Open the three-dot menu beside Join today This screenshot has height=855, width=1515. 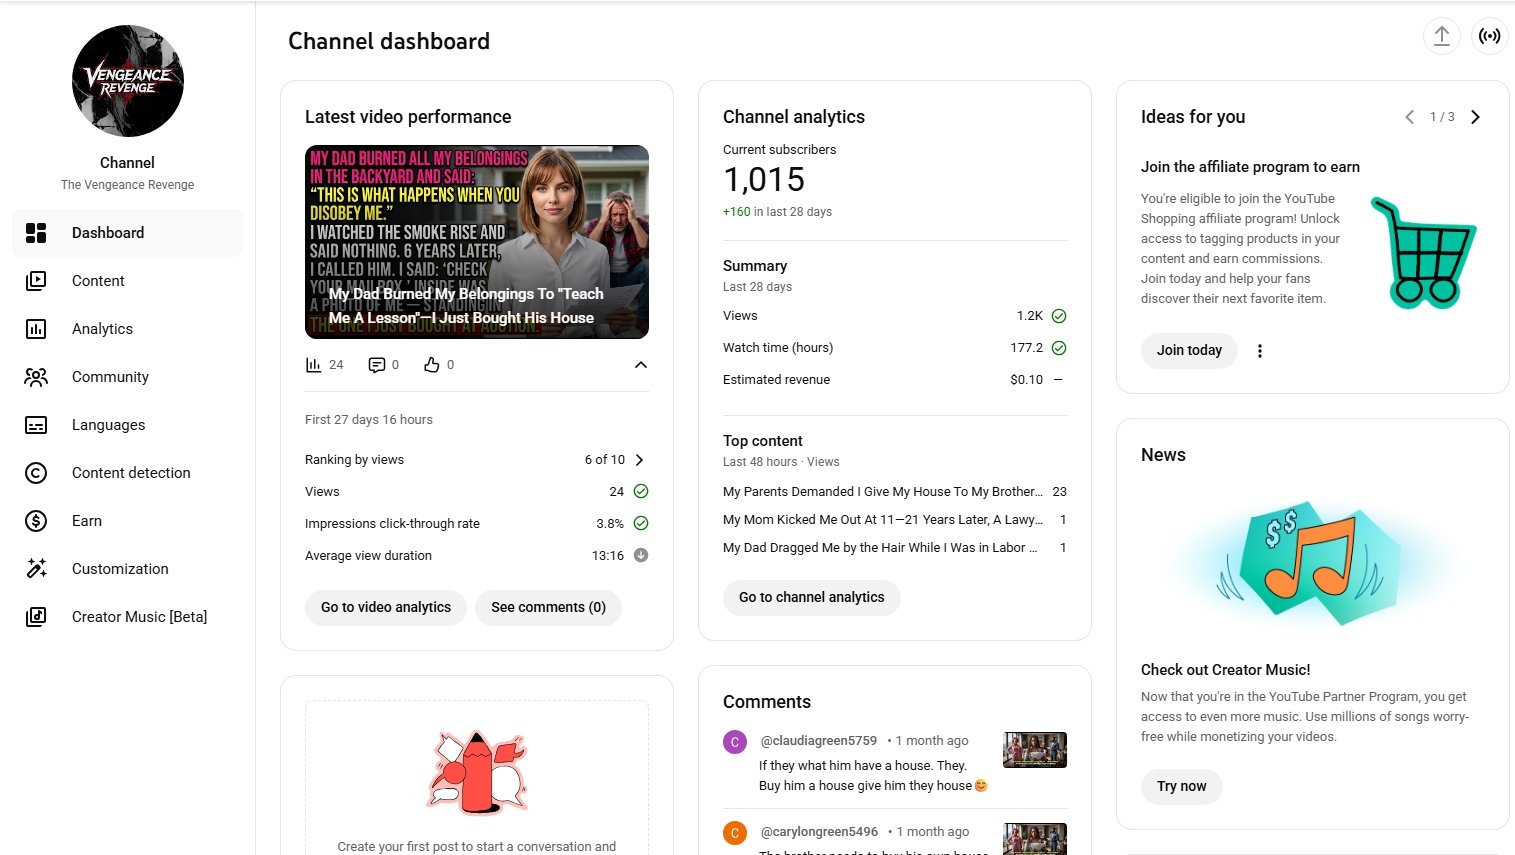pyautogui.click(x=1259, y=351)
